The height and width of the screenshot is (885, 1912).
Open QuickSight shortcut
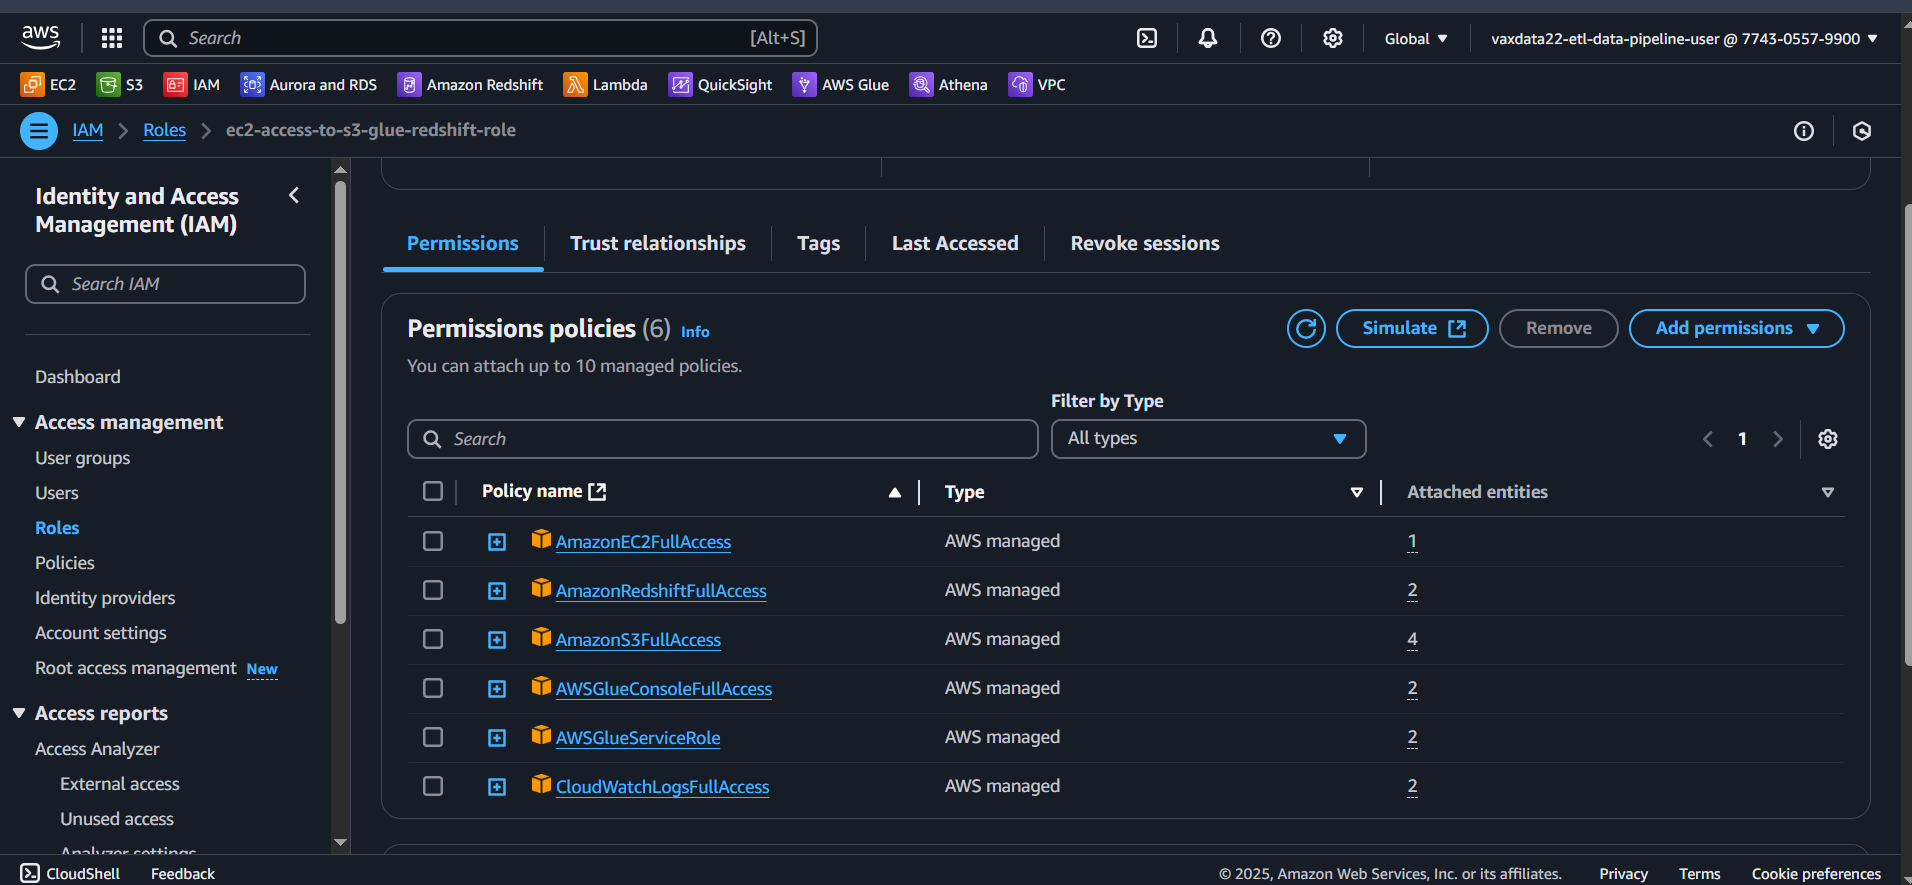721,85
